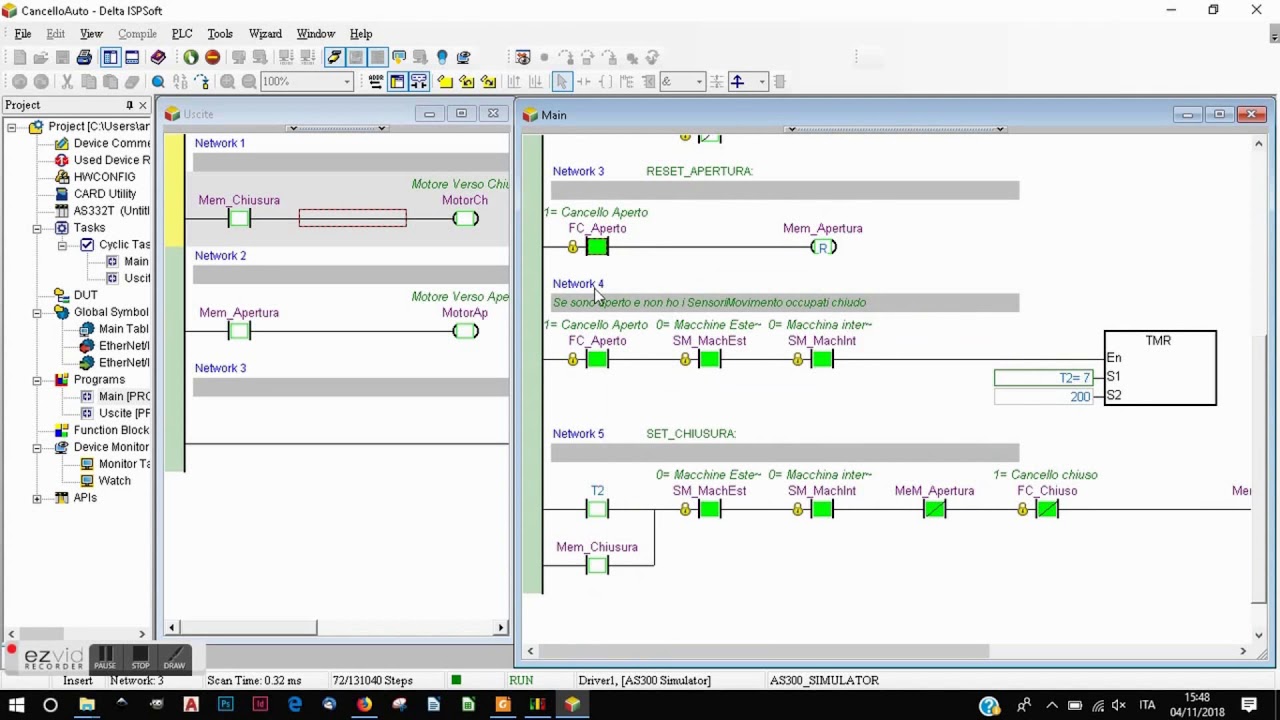This screenshot has height=720, width=1280.
Task: Open HWCONFIG in the project tree
Action: (104, 177)
